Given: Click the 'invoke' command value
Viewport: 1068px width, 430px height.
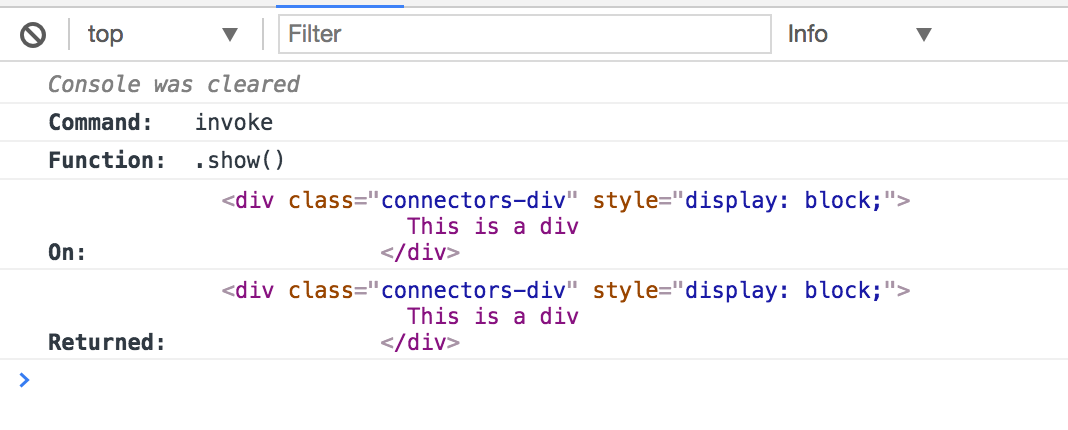Looking at the screenshot, I should tap(233, 123).
